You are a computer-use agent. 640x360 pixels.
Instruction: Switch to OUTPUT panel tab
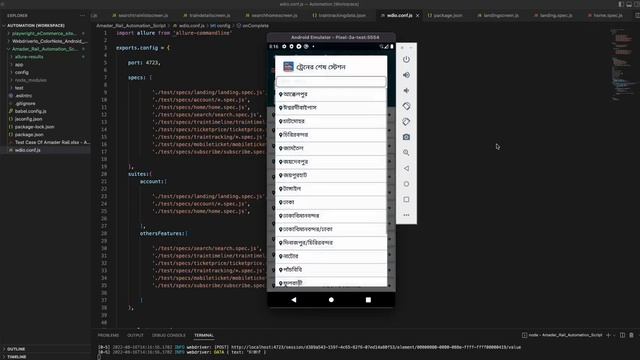pyautogui.click(x=135, y=335)
